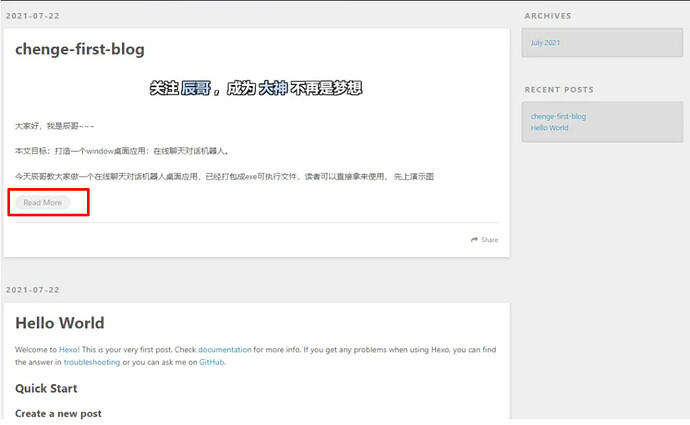Visit the GitHub link
This screenshot has height=425, width=690.
tap(212, 362)
